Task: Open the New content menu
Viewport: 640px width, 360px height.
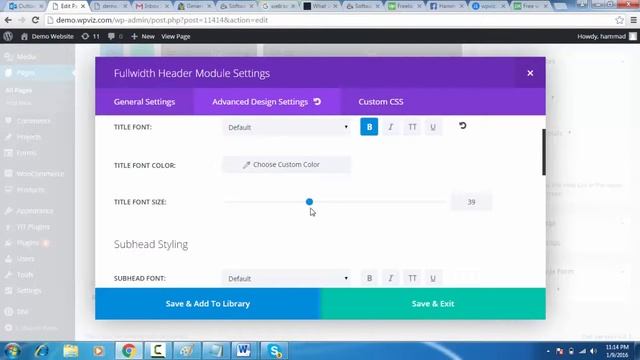Action: tap(143, 36)
